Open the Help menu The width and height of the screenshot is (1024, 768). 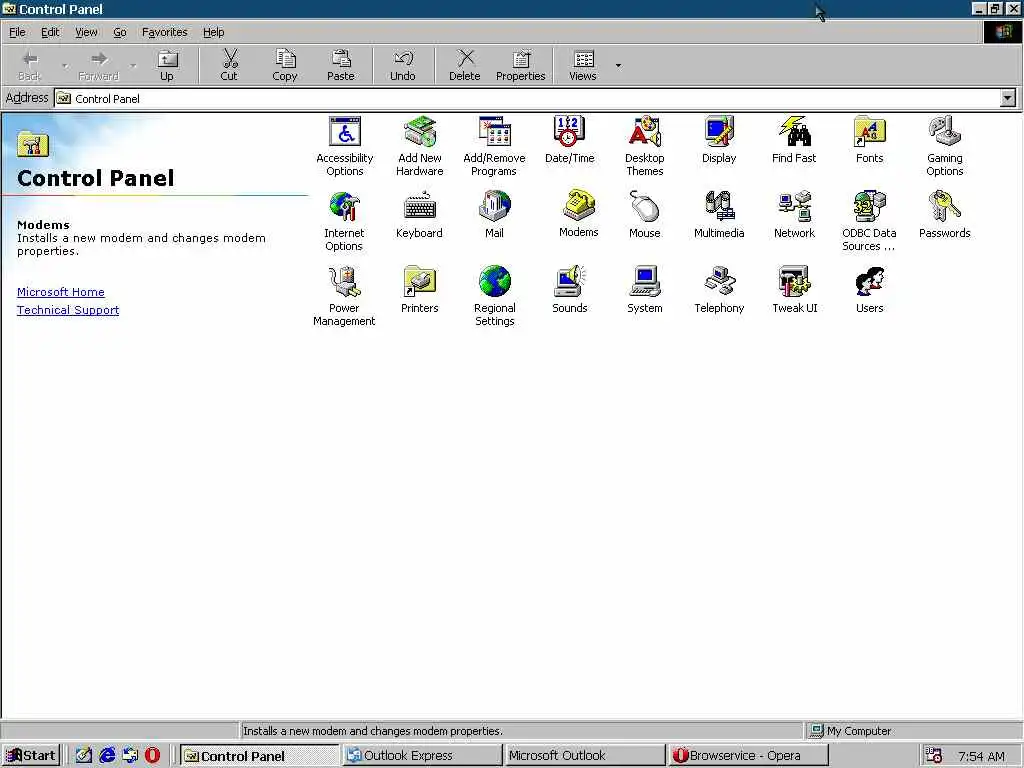pos(213,32)
